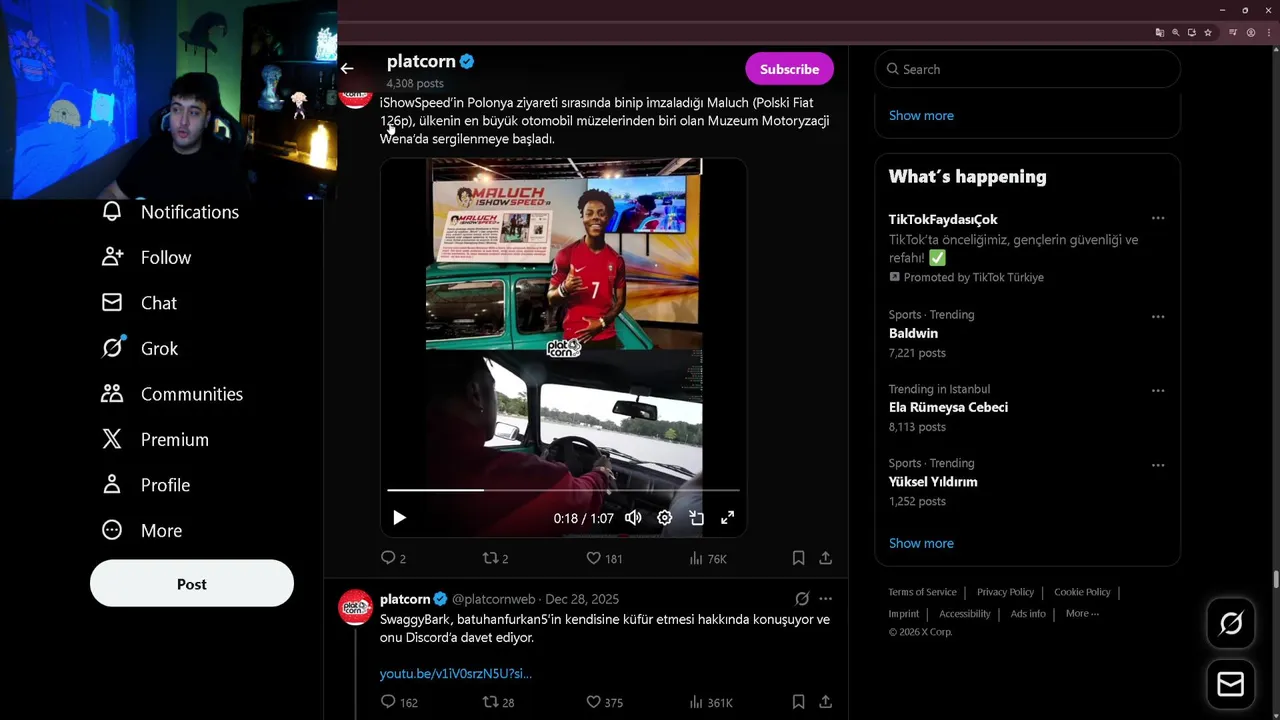
Task: Go back using the arrow beside platcorn
Action: pyautogui.click(x=347, y=69)
